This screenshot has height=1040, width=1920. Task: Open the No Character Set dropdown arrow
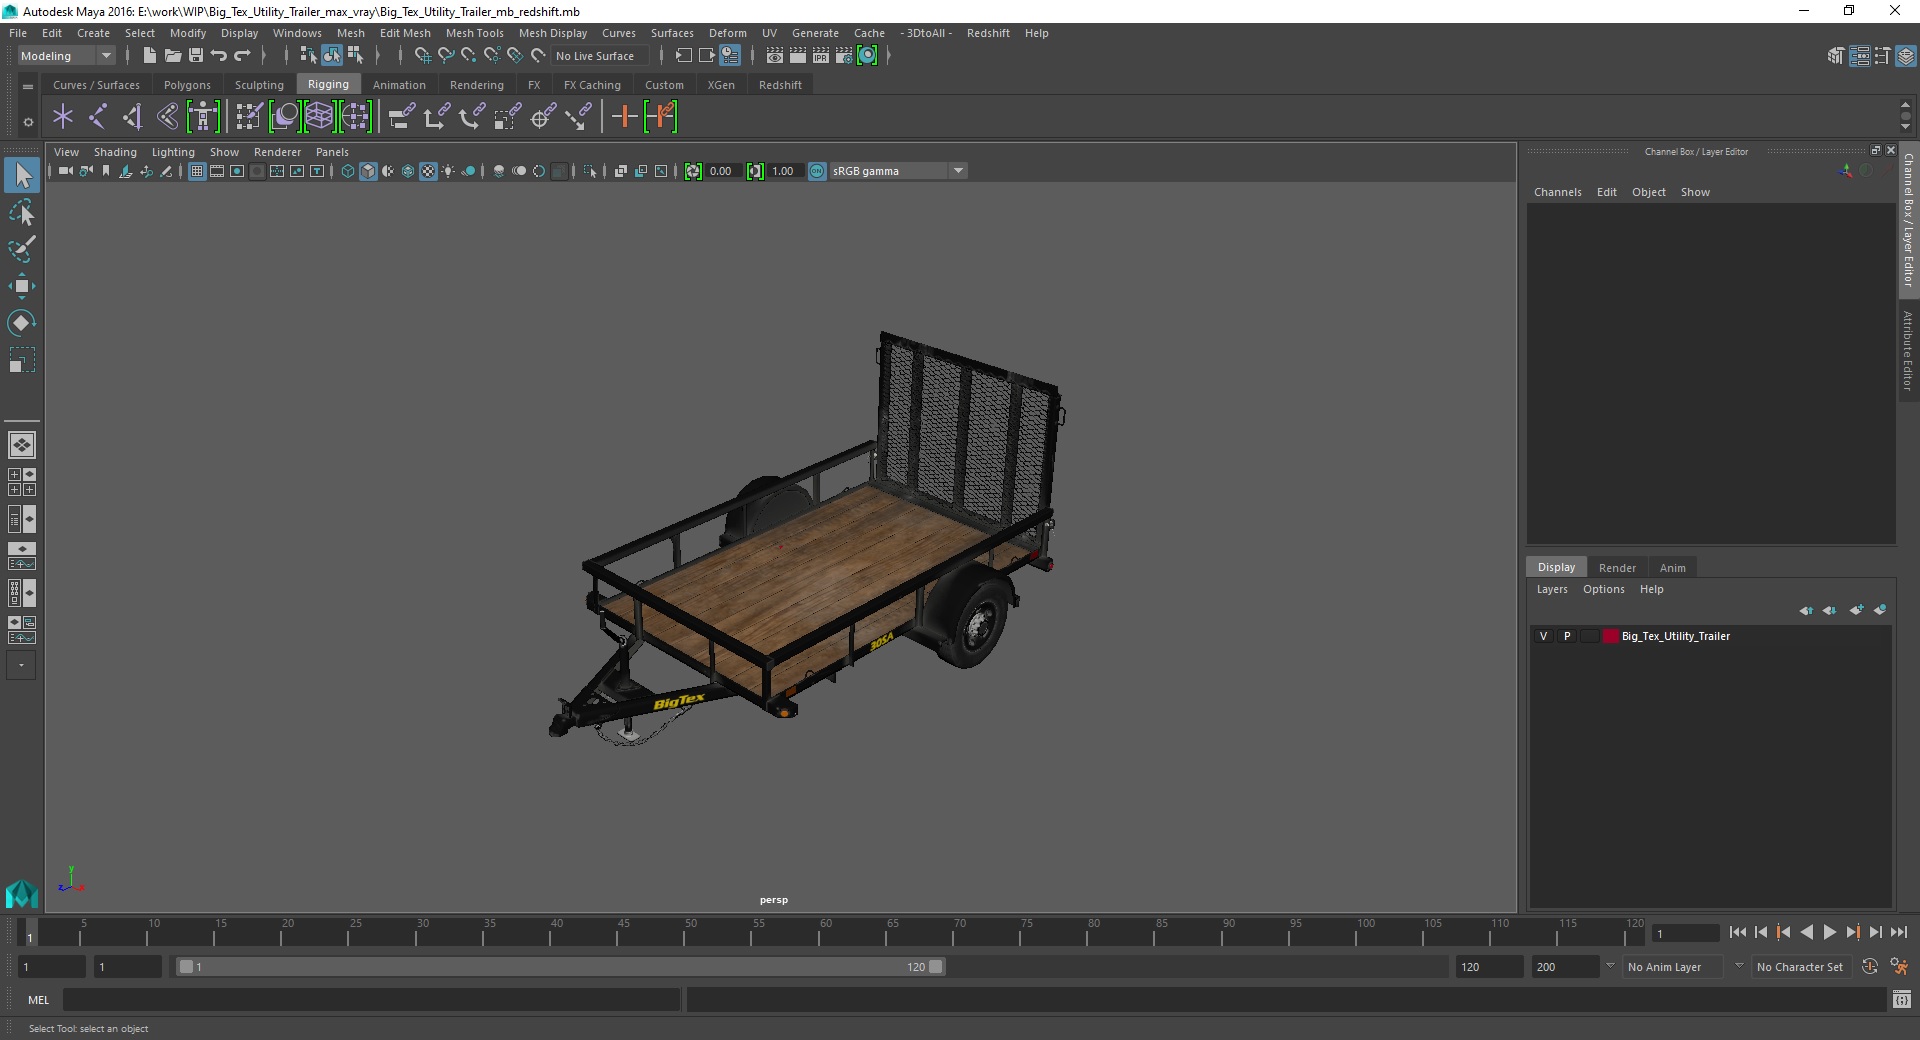pos(1739,966)
